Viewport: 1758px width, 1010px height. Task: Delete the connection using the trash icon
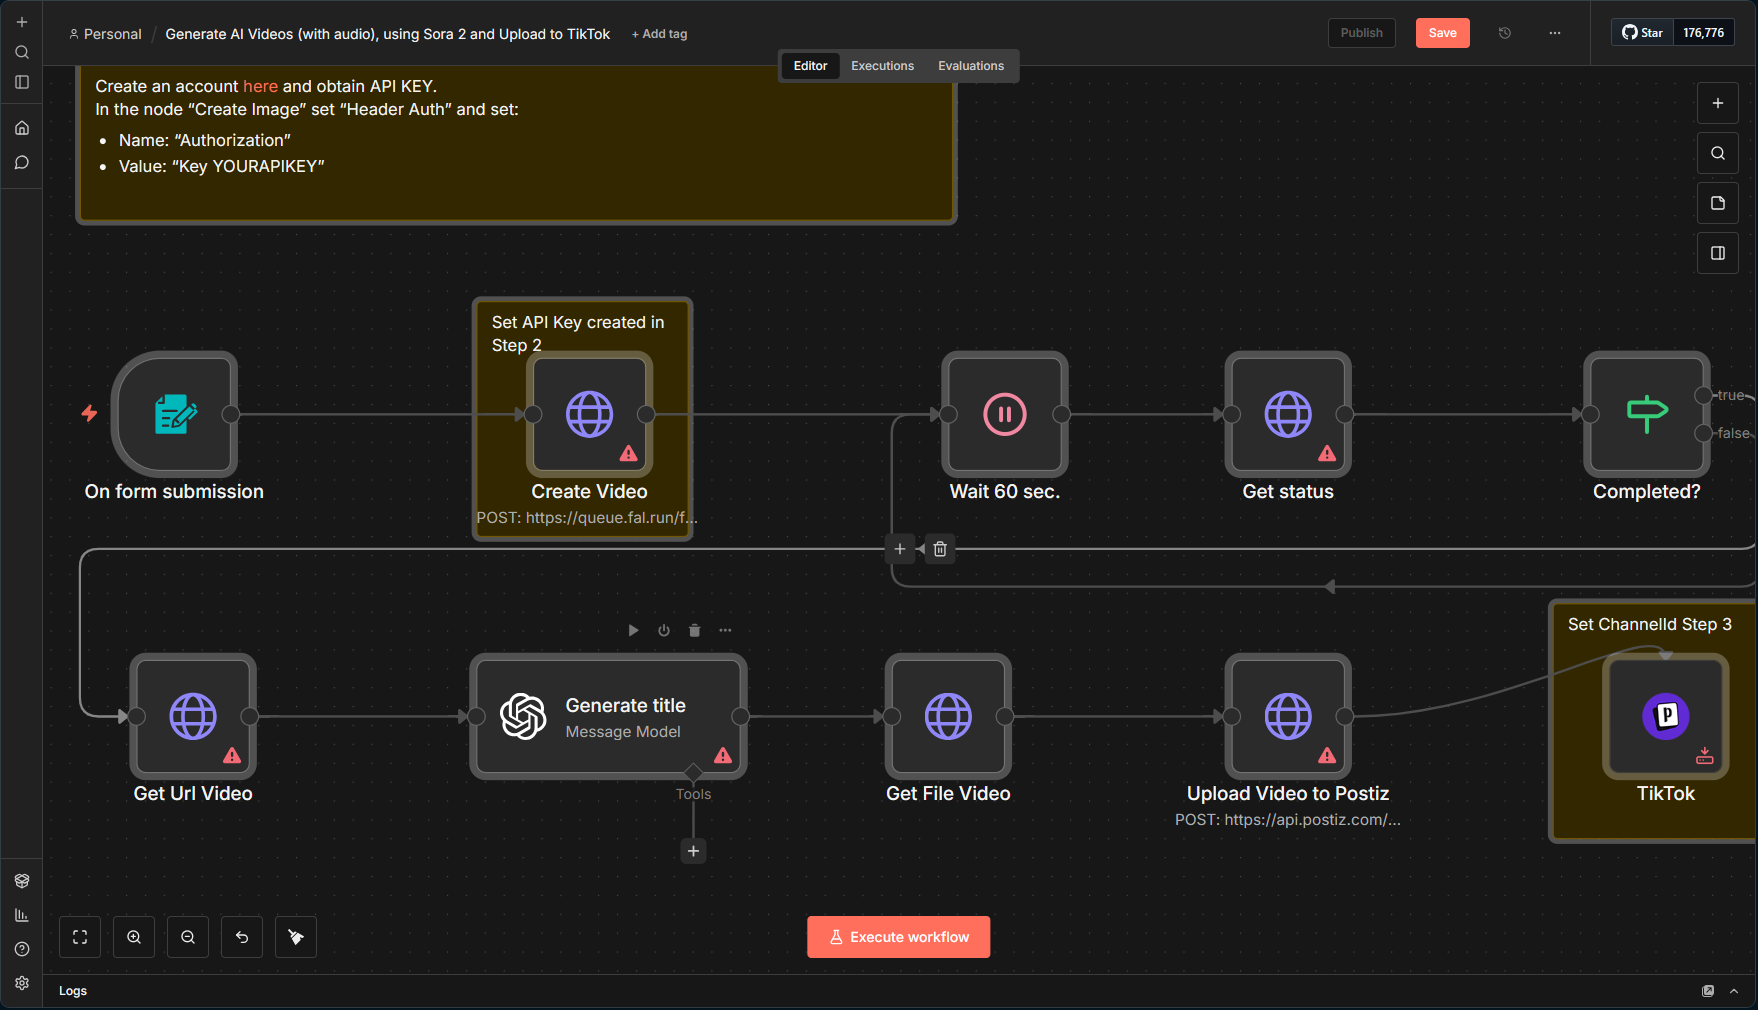[939, 549]
